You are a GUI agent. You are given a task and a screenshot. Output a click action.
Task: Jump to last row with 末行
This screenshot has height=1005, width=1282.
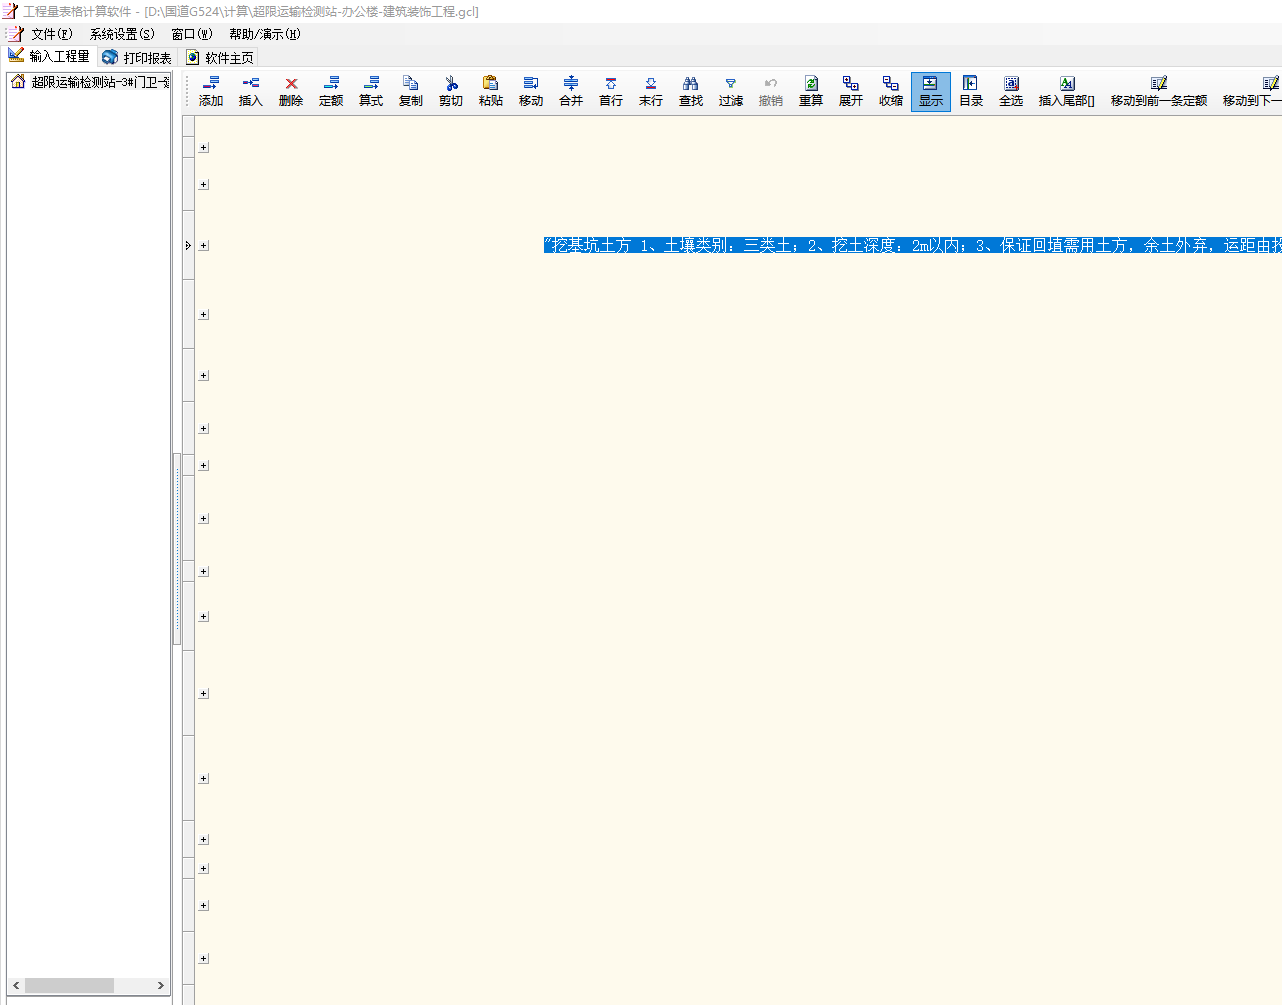(651, 91)
